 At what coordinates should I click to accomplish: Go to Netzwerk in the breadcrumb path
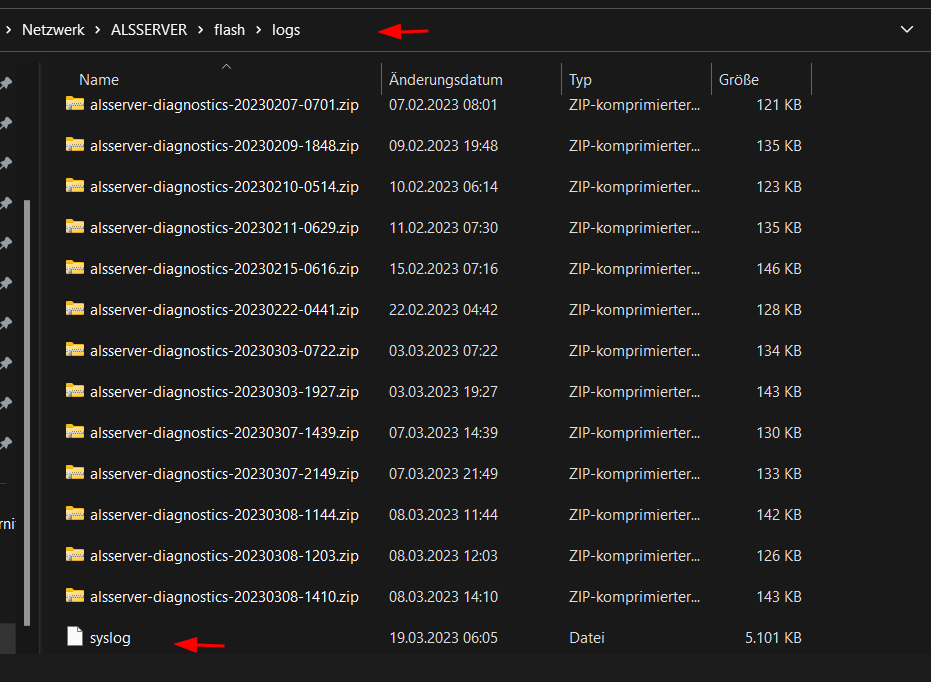(53, 30)
